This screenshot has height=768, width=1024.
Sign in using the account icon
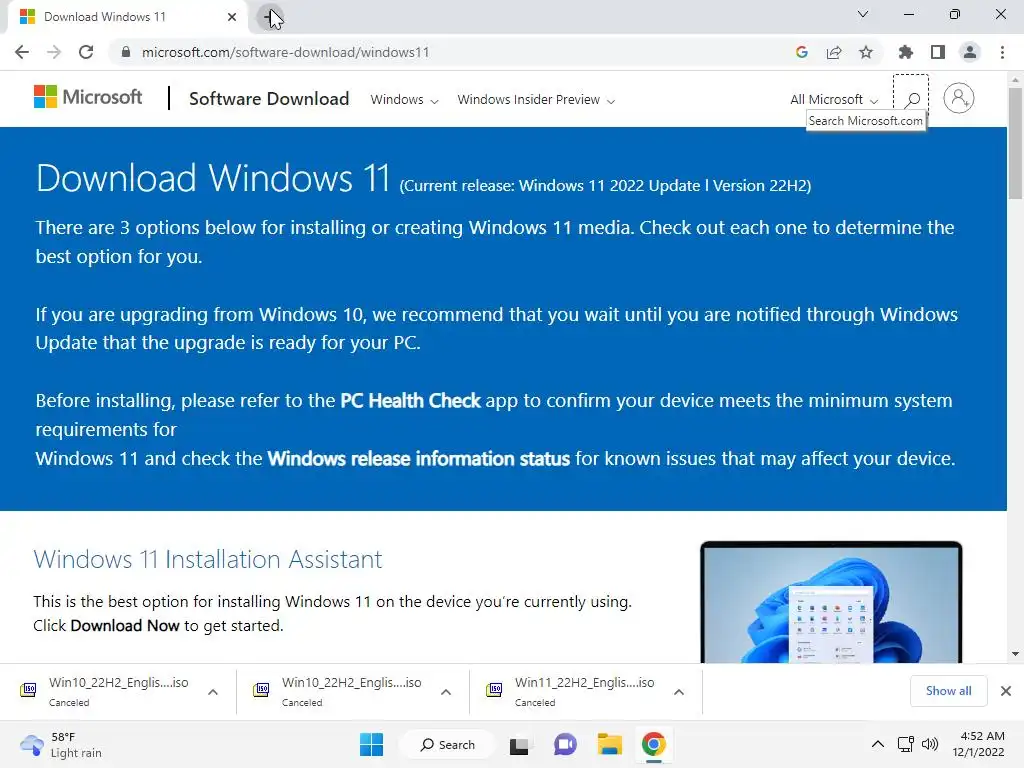coord(959,98)
